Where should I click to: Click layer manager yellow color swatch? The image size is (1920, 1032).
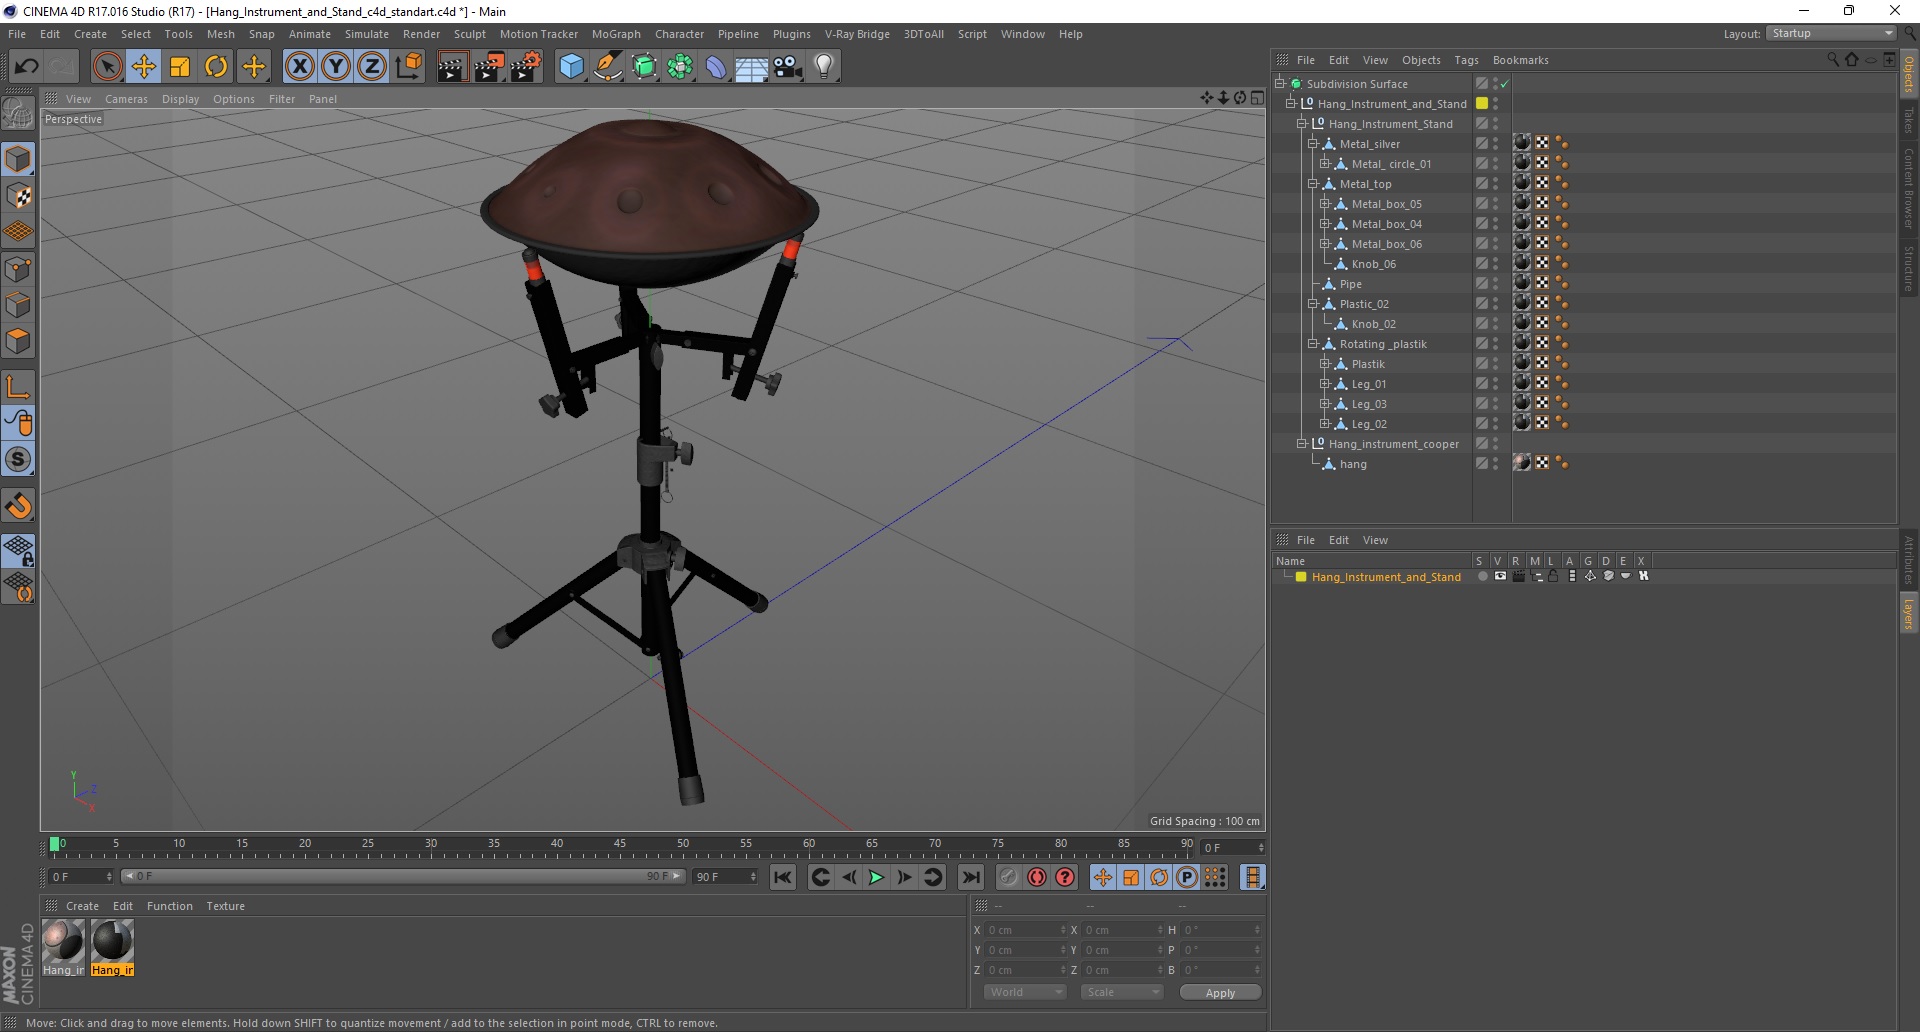click(1300, 577)
